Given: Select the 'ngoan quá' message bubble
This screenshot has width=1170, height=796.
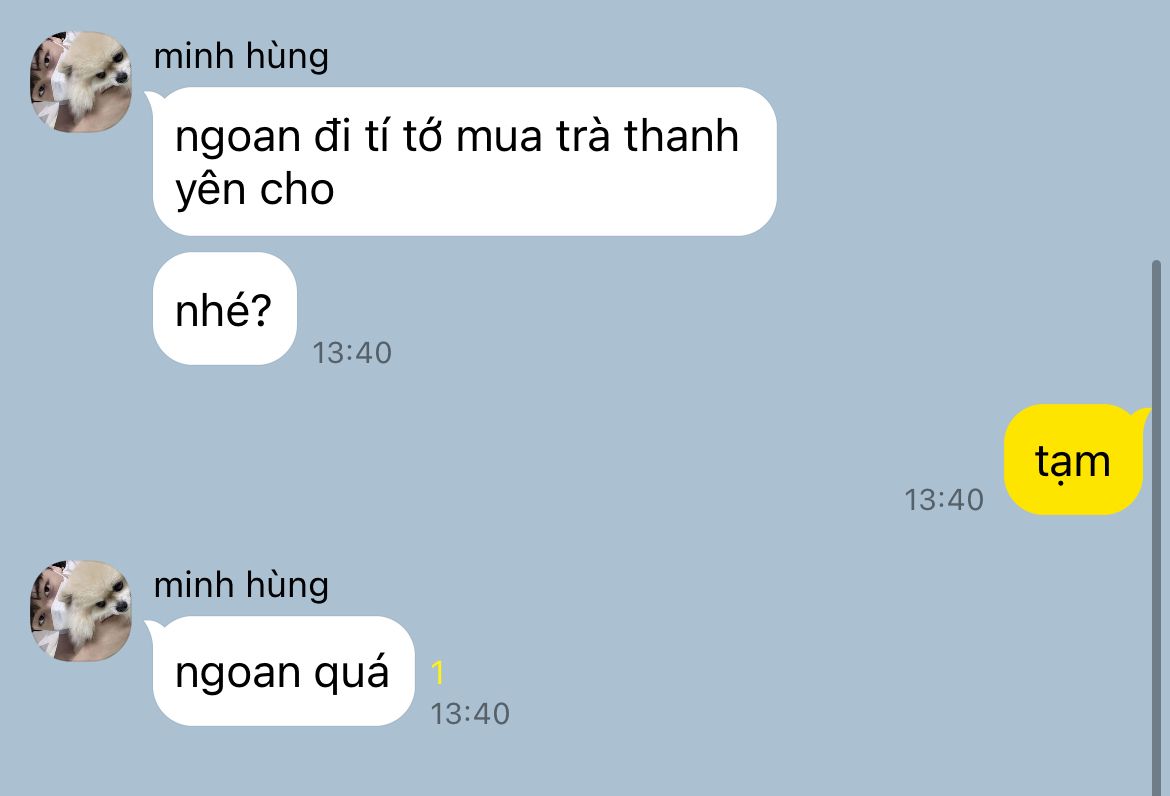Looking at the screenshot, I should (283, 671).
